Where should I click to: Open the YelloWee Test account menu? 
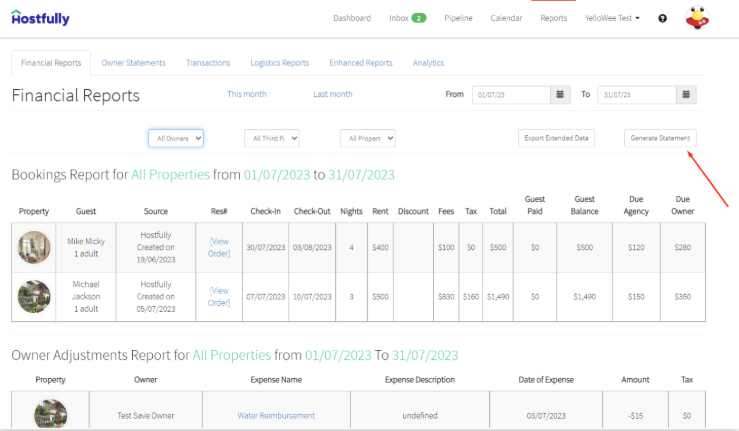pyautogui.click(x=612, y=18)
